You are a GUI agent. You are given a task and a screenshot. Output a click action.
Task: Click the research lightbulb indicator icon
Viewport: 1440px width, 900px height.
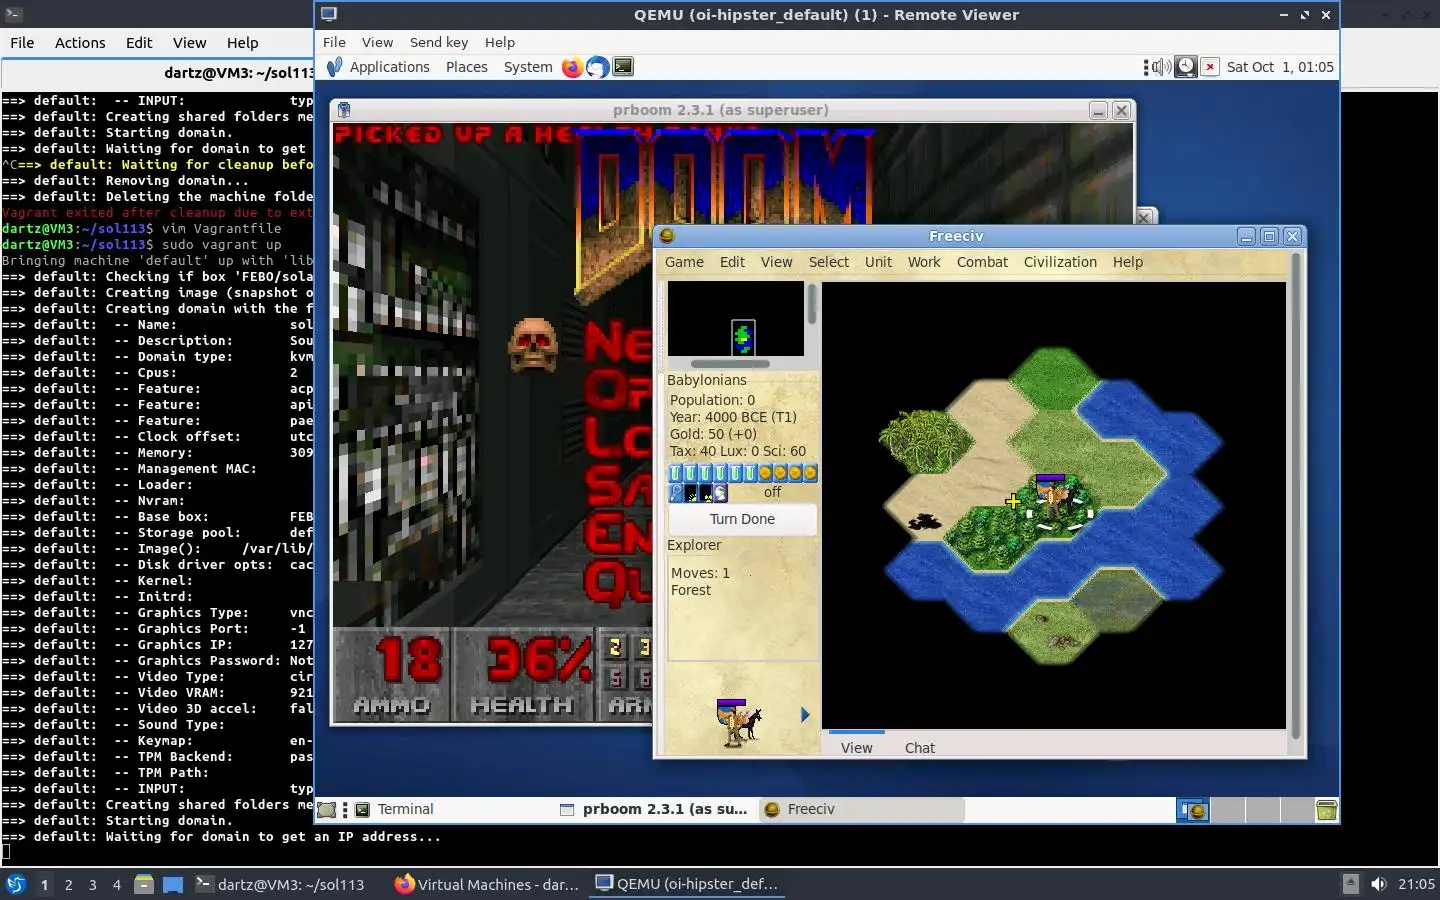pos(675,492)
